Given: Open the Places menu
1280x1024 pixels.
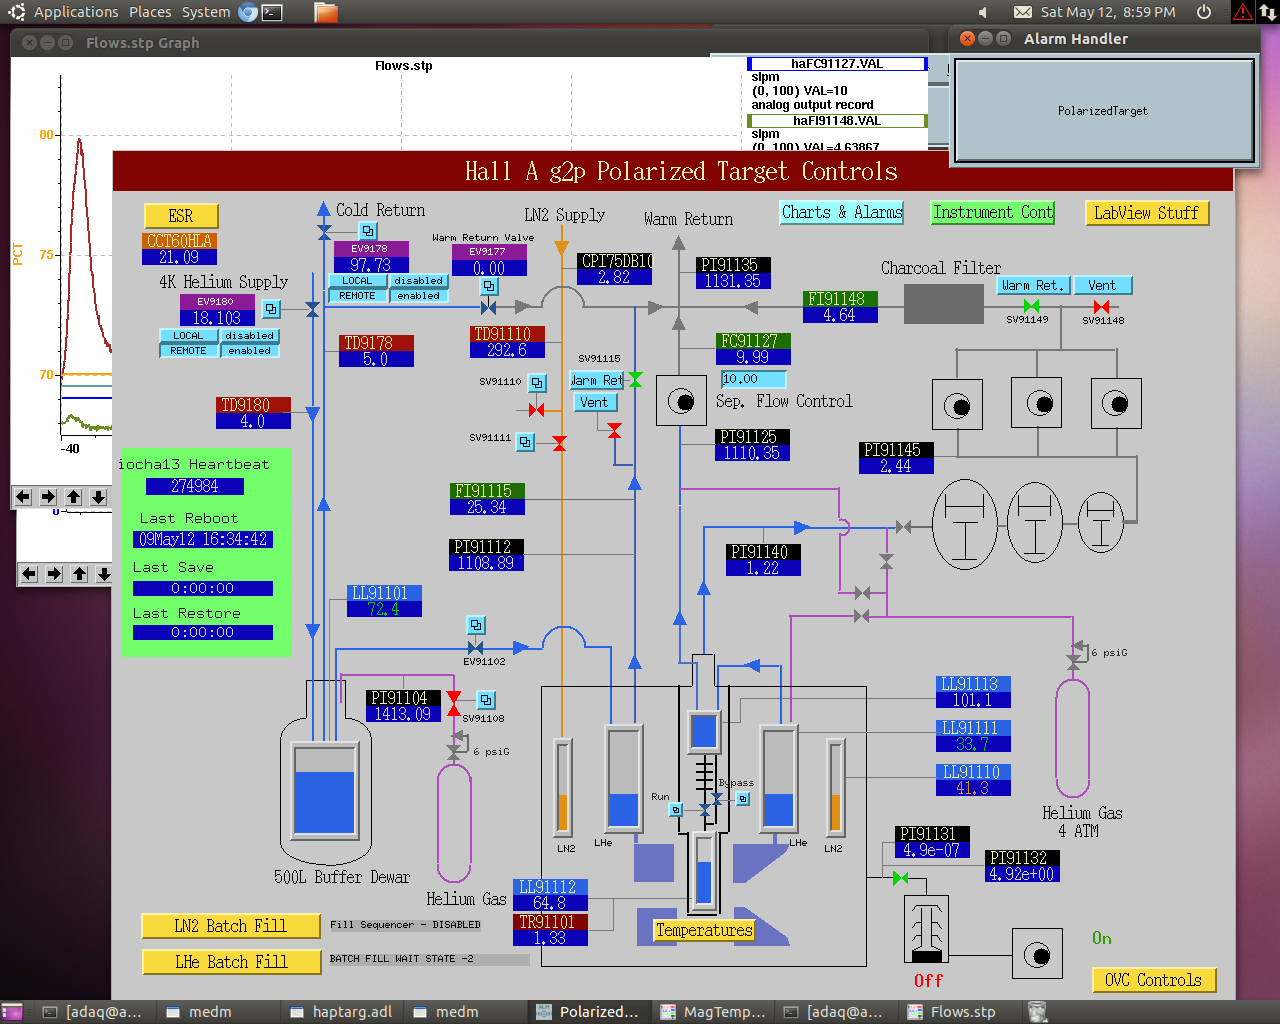Looking at the screenshot, I should tap(150, 12).
